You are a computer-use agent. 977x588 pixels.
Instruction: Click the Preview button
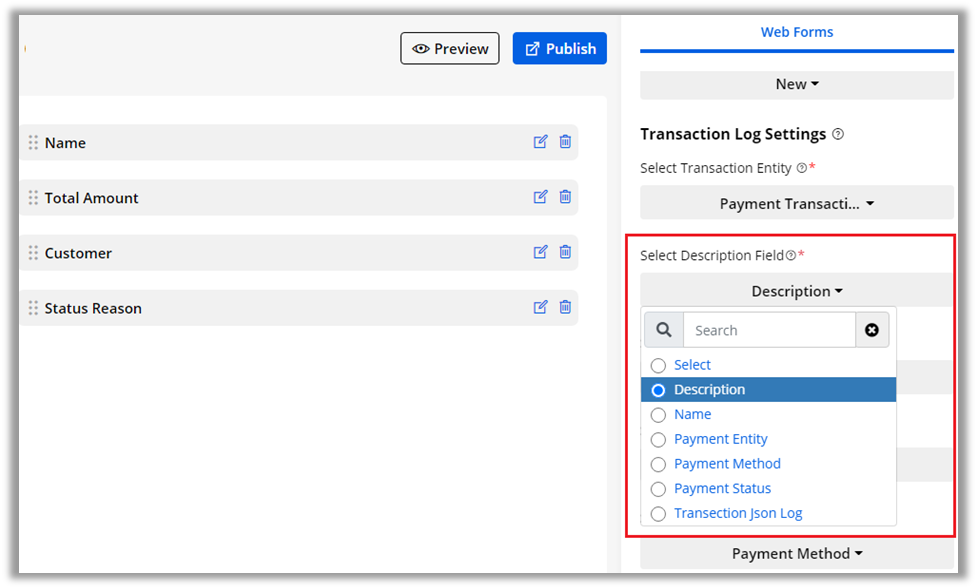pyautogui.click(x=450, y=48)
